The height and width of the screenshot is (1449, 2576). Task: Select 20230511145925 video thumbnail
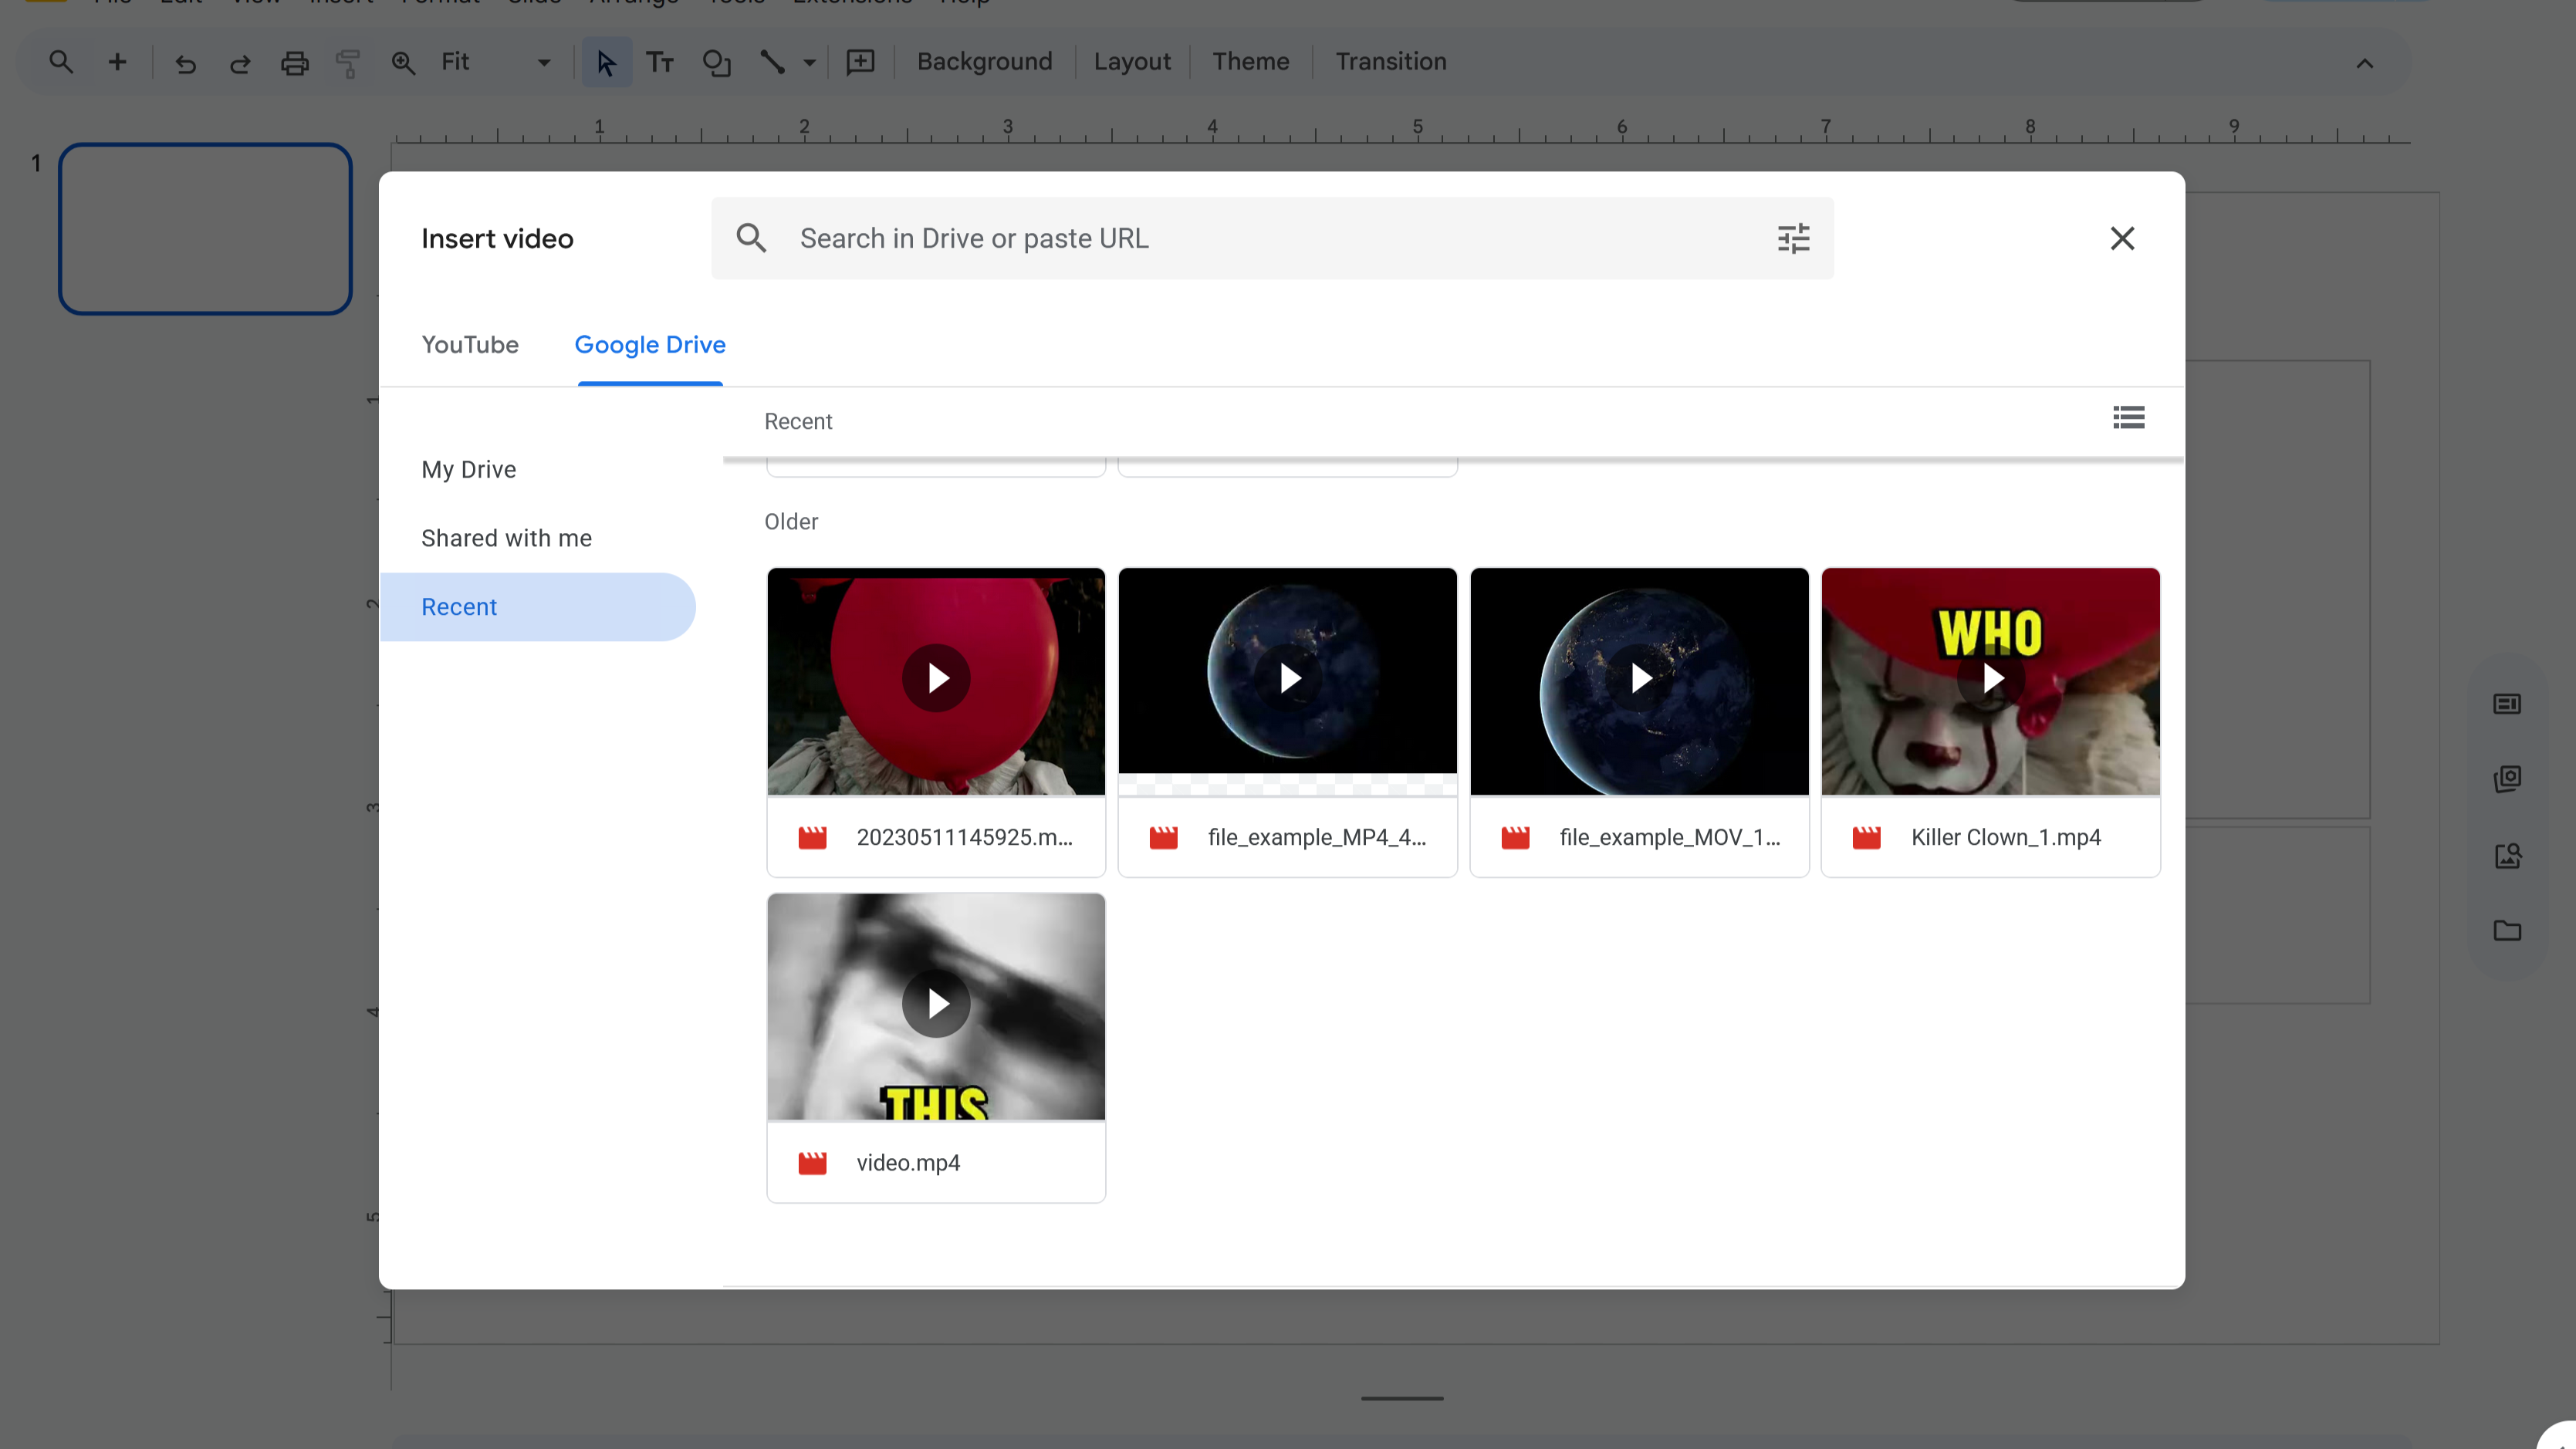(936, 681)
